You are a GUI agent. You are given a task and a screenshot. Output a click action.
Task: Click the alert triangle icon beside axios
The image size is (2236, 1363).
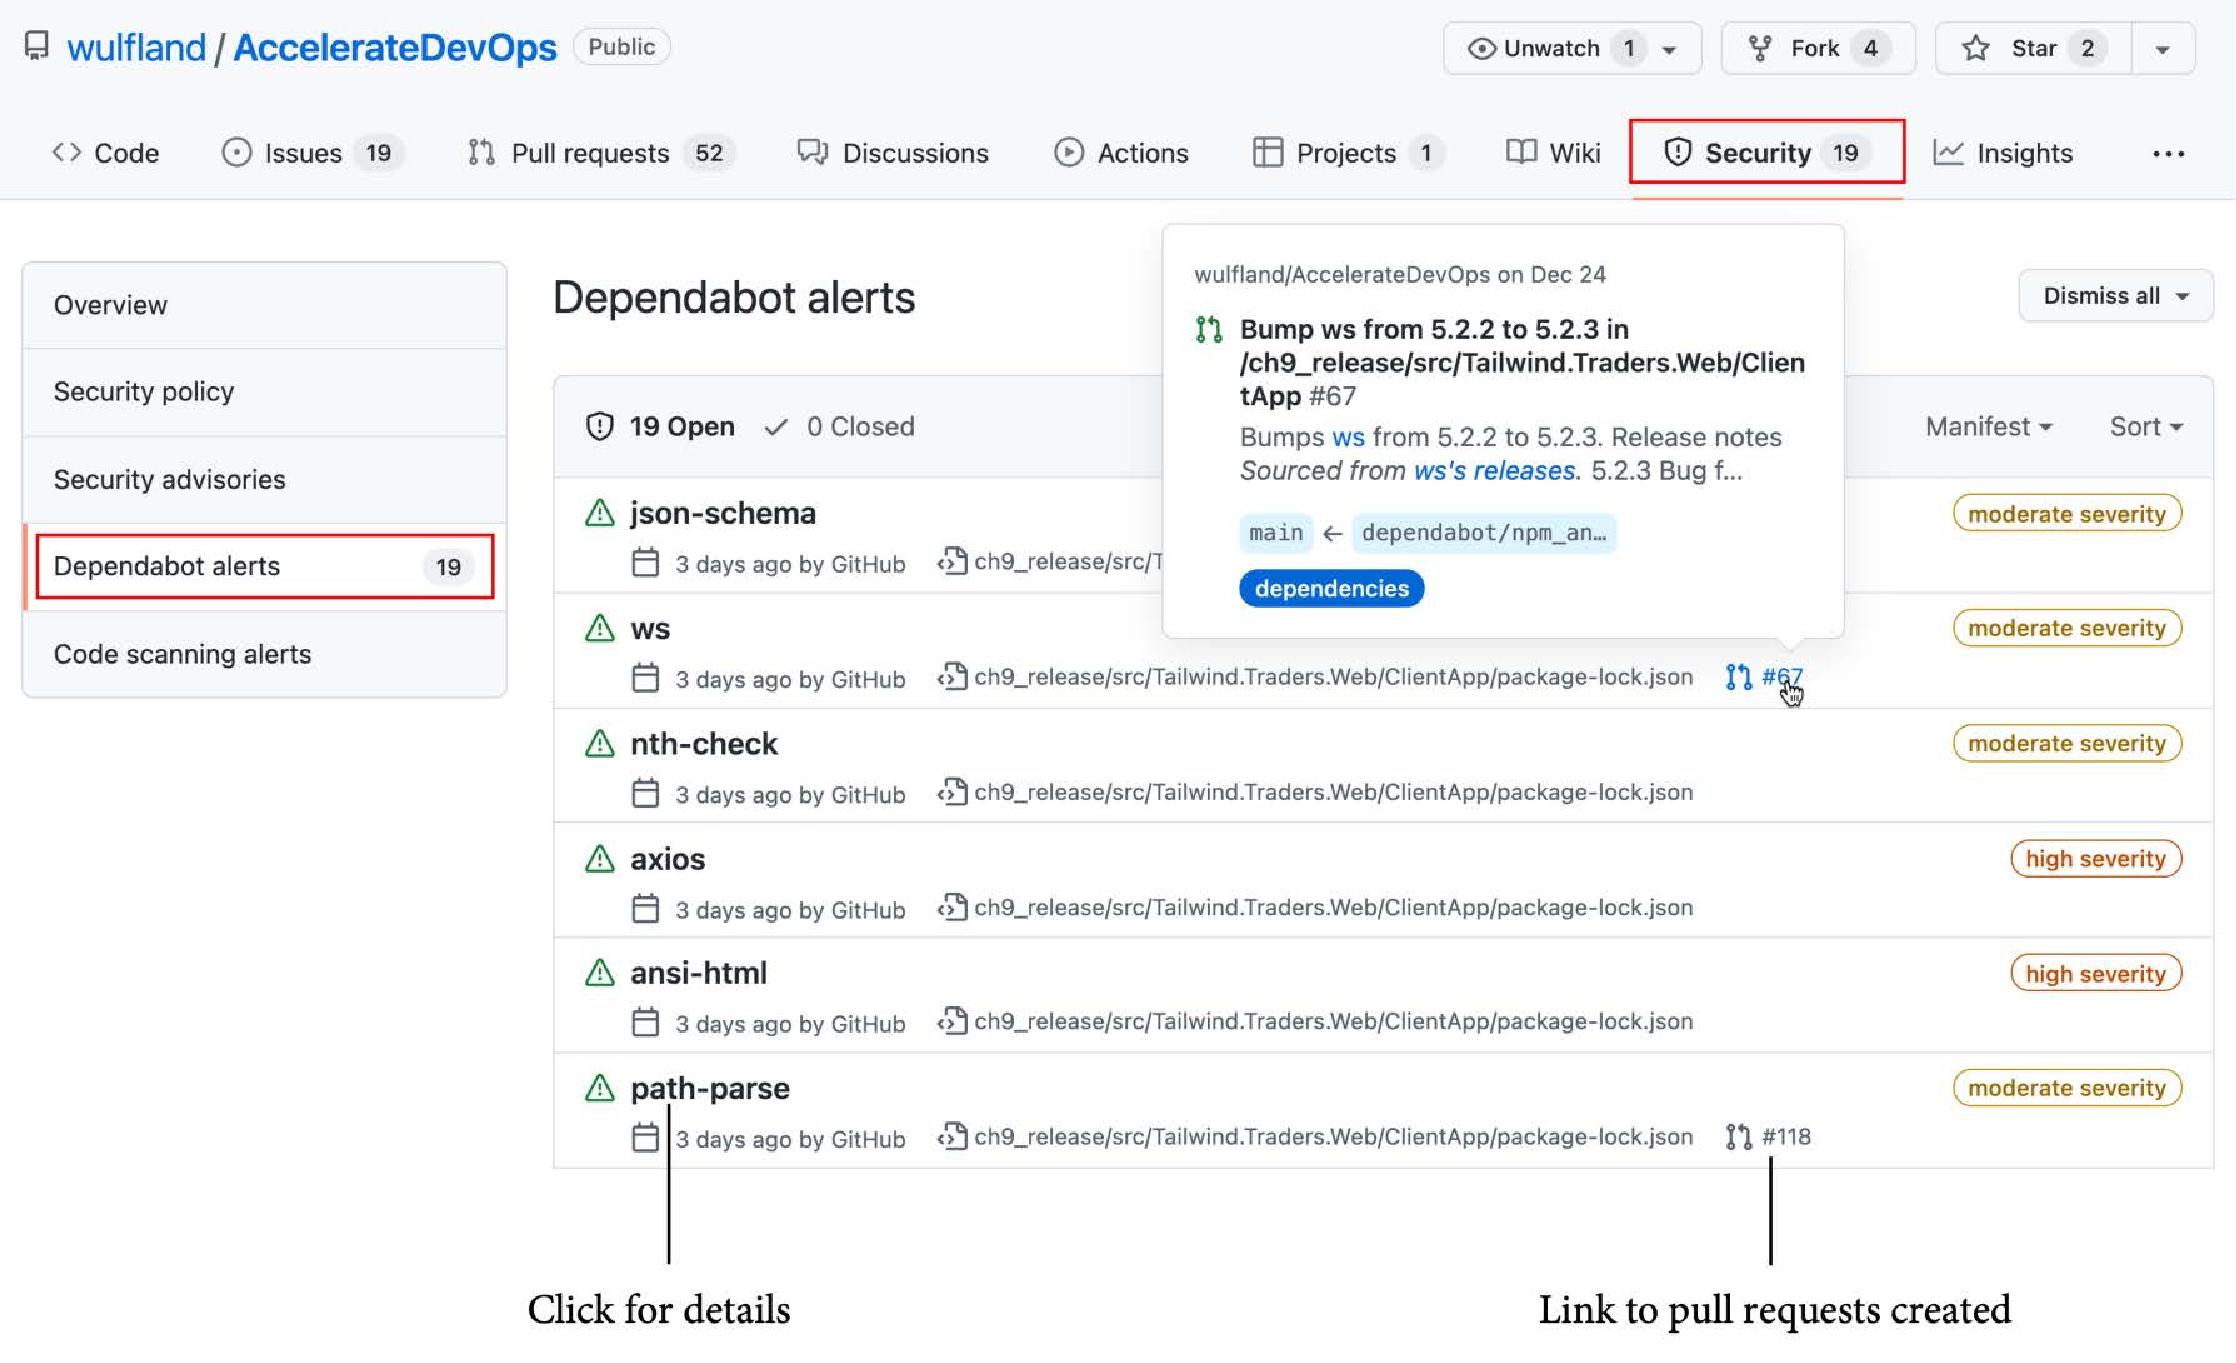600,859
